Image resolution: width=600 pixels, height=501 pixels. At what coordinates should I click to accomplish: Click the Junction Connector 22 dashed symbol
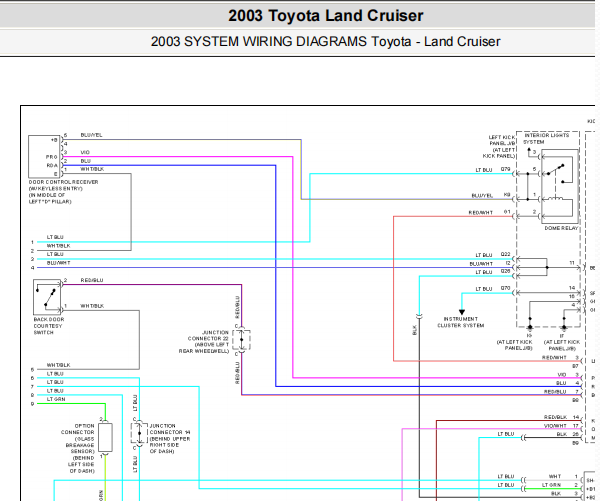pyautogui.click(x=241, y=340)
